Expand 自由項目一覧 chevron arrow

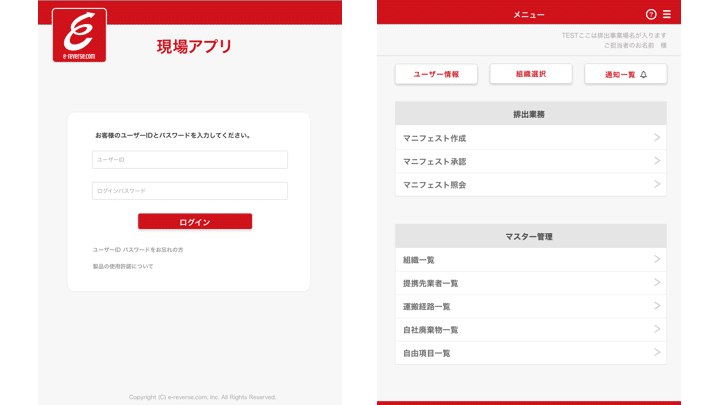point(657,352)
